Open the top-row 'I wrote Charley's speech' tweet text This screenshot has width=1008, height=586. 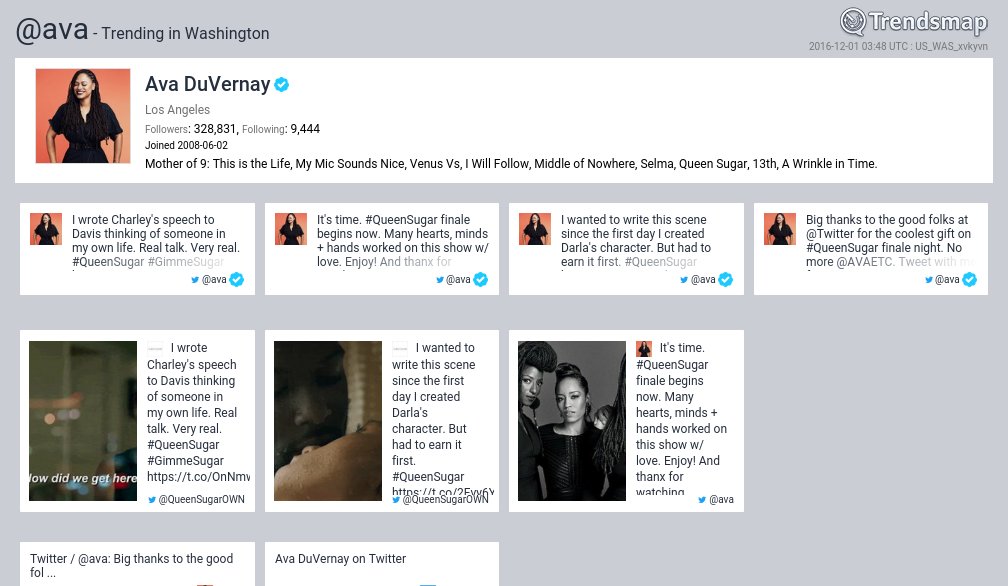(156, 241)
